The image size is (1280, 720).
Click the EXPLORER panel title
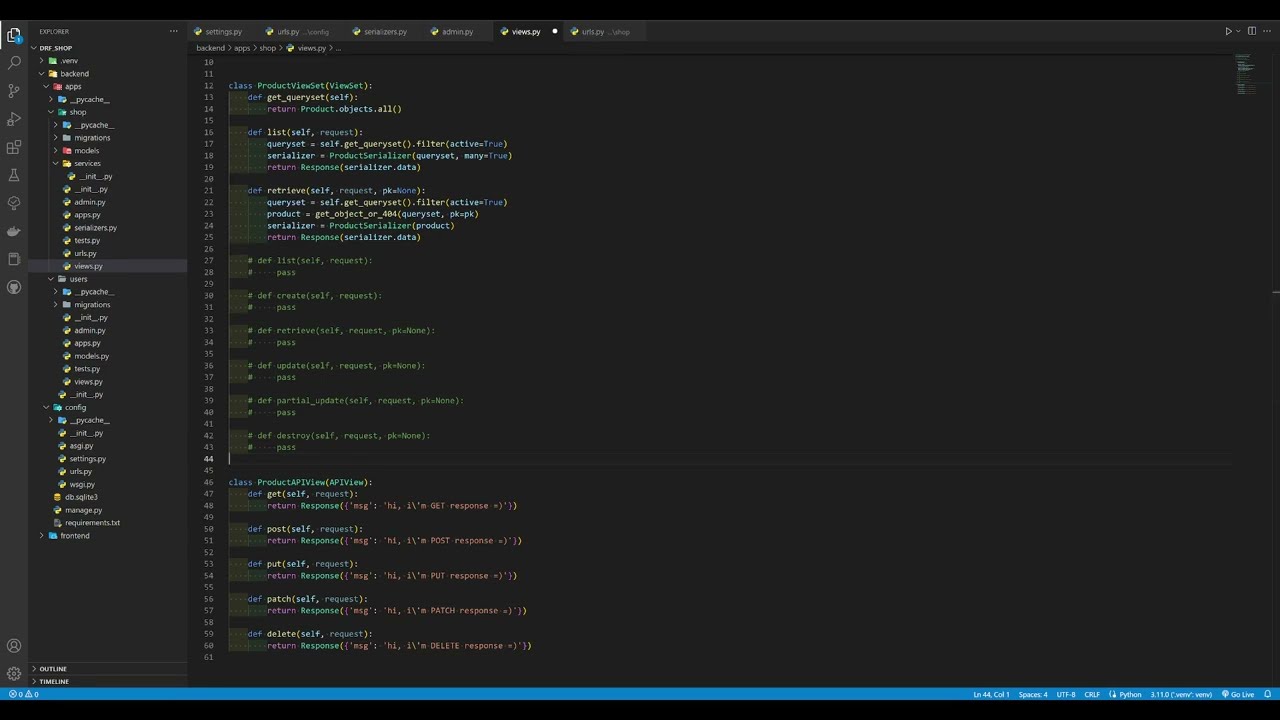54,31
